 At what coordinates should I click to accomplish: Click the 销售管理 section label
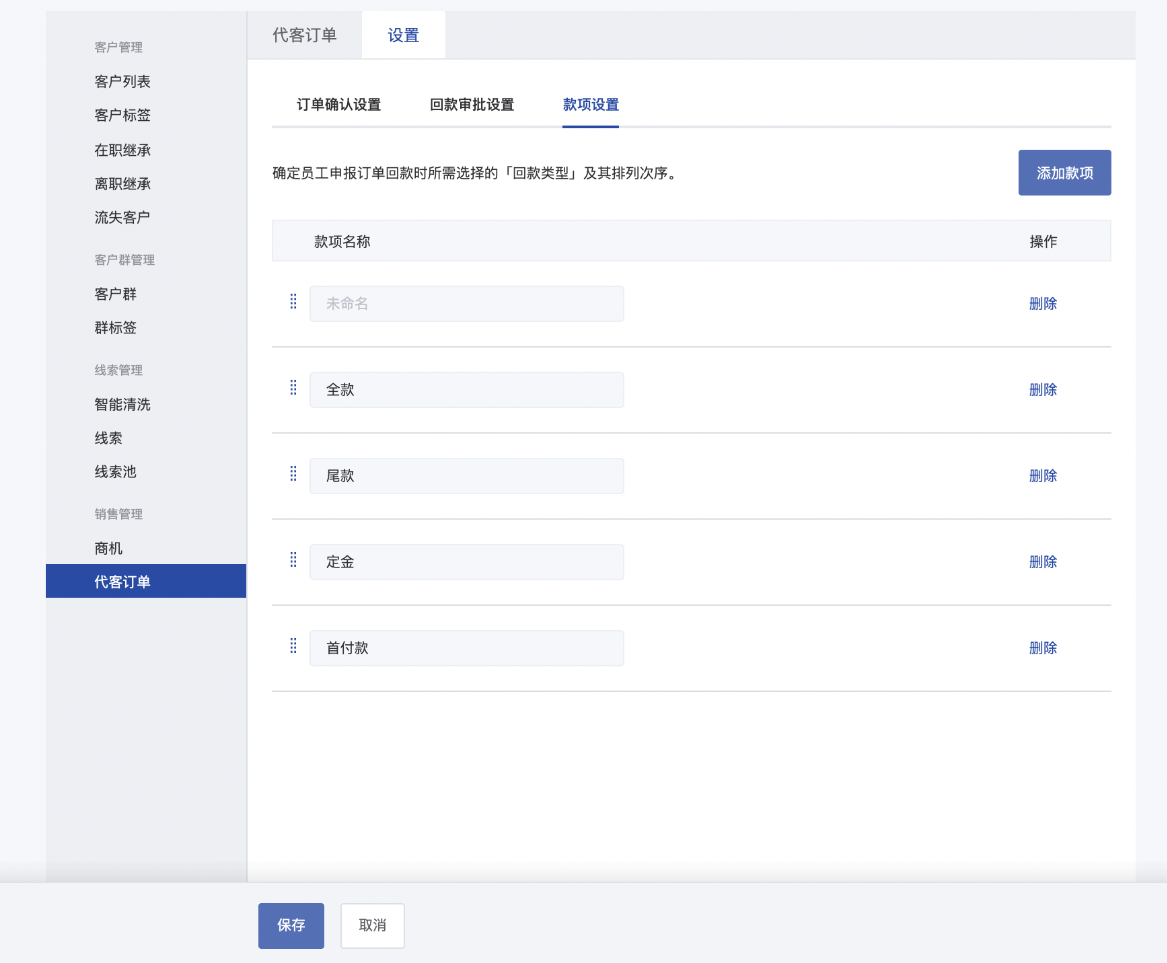pos(118,514)
